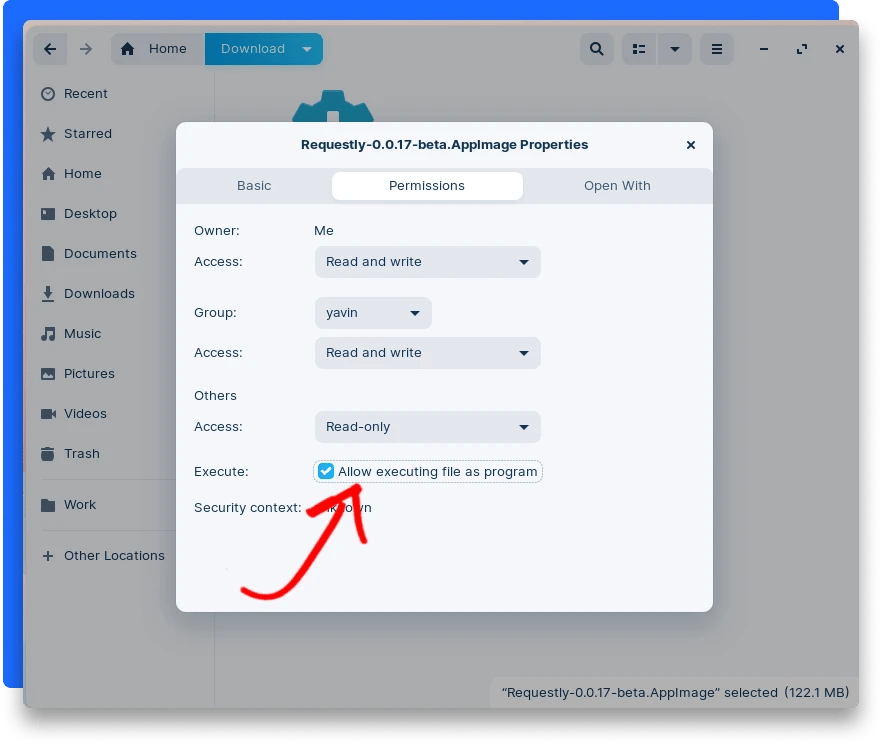Screen dimensions: 882x745
Task: Switch to the Basic tab
Action: (x=254, y=186)
